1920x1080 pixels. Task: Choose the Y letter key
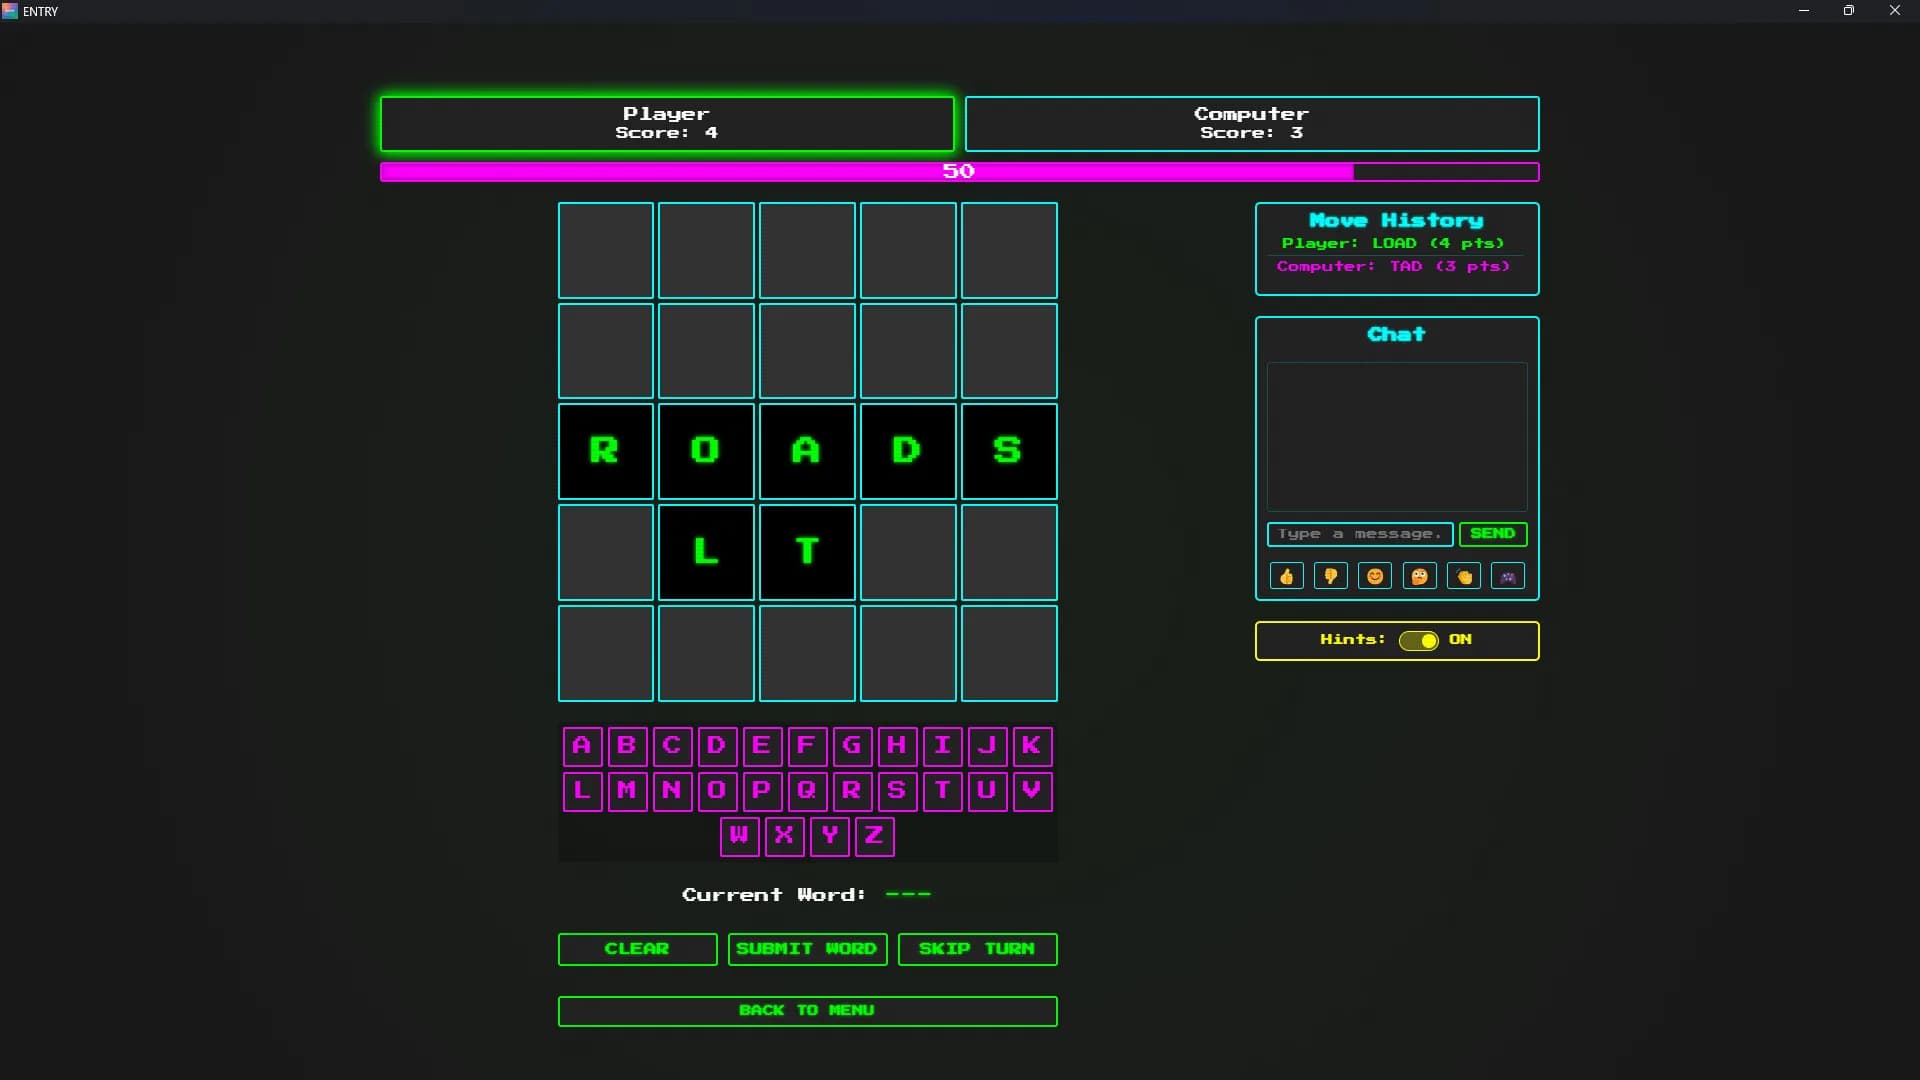coord(829,836)
